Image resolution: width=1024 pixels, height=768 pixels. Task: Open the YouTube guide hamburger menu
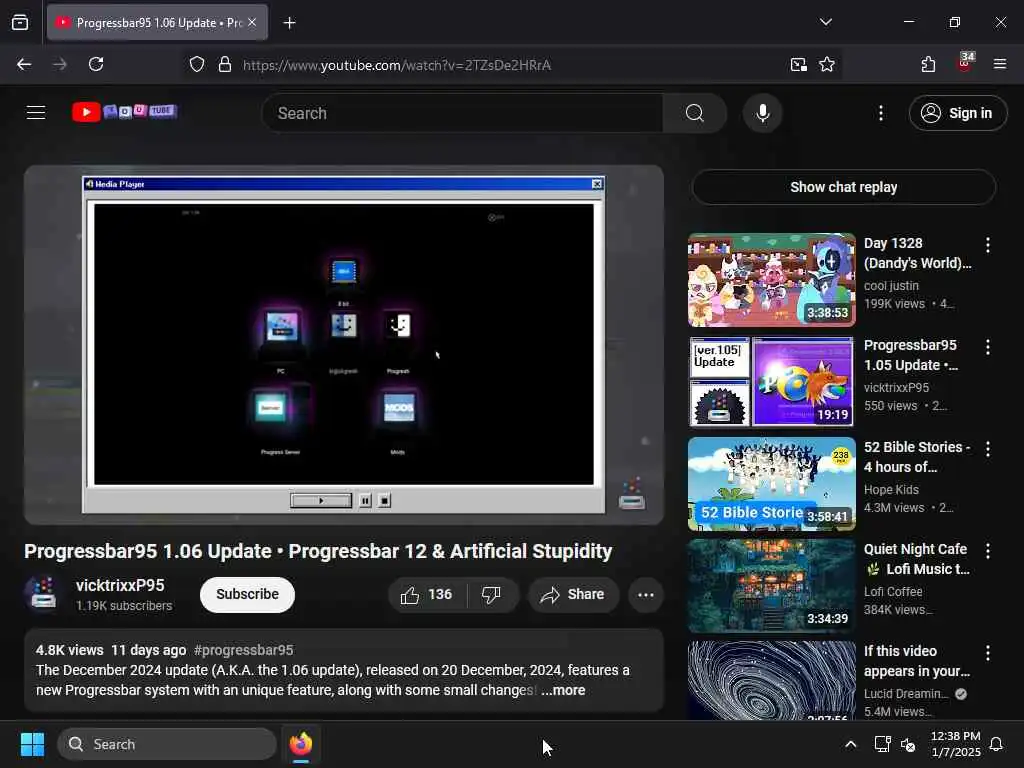pyautogui.click(x=36, y=113)
